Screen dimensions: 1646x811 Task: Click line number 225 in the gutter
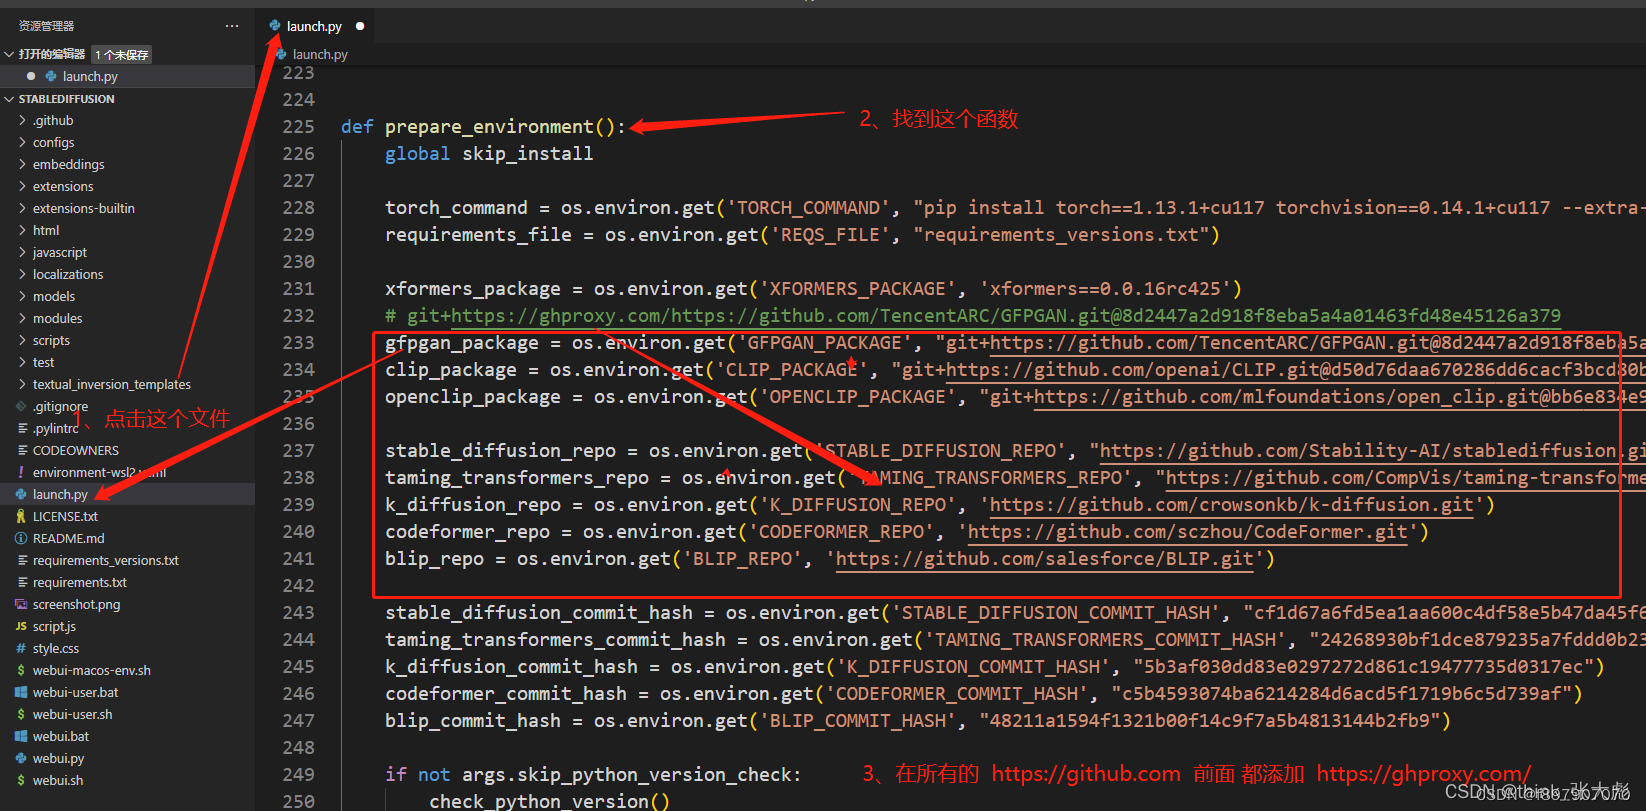tap(298, 127)
